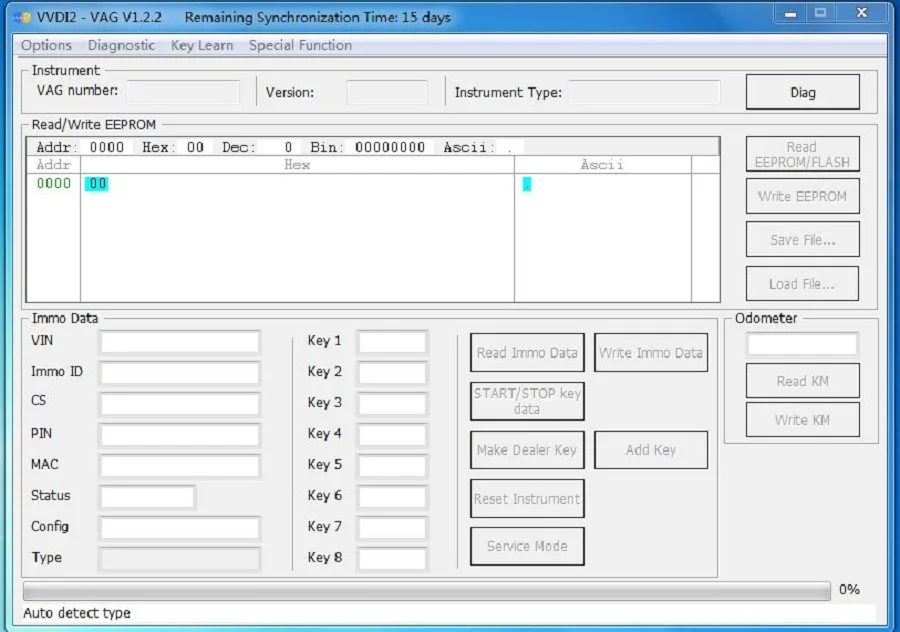Click the Diag button
900x632 pixels.
point(802,92)
